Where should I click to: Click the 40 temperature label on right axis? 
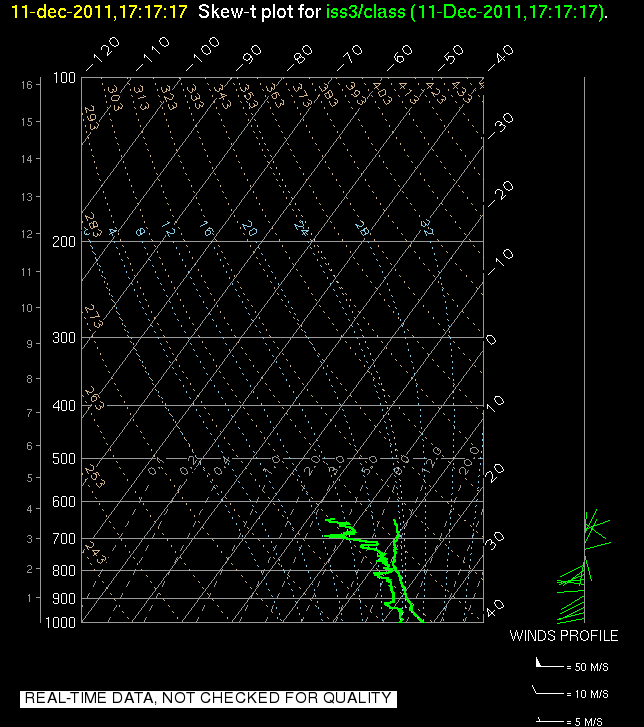[495, 608]
